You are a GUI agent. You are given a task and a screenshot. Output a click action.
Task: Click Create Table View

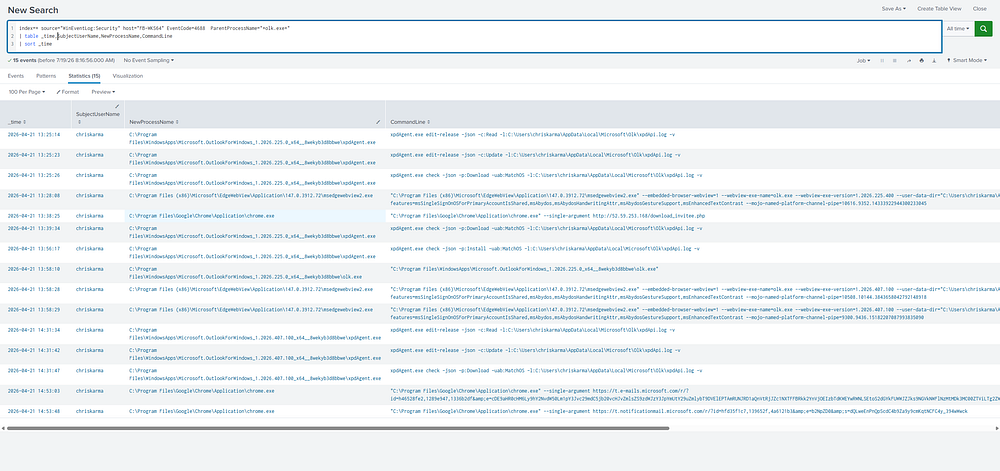tap(939, 9)
